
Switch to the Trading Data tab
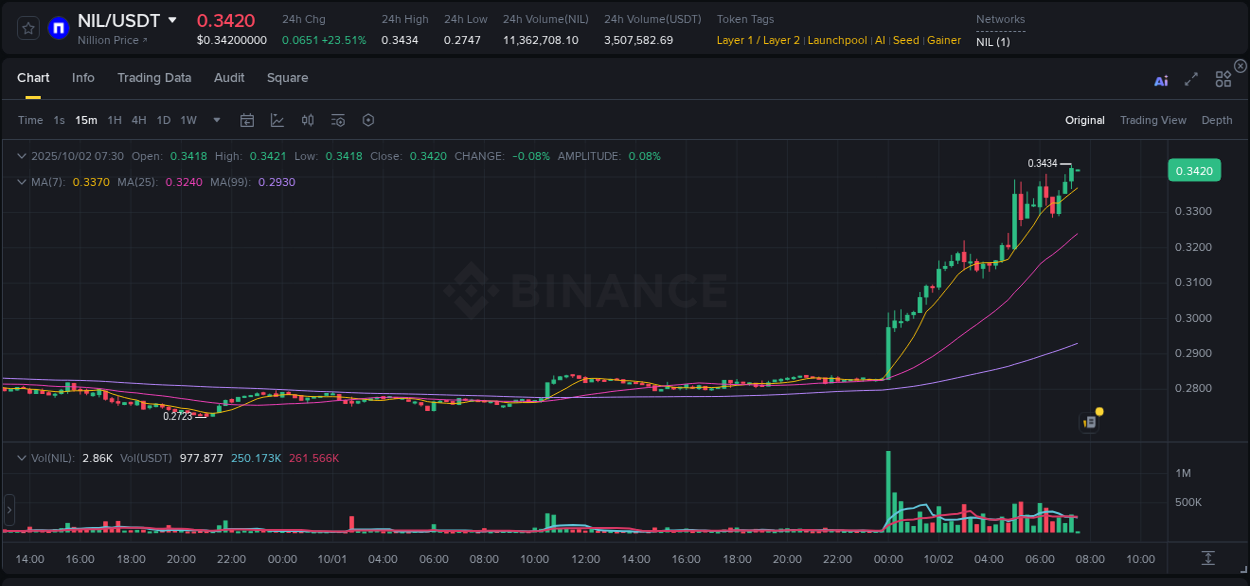pos(154,78)
